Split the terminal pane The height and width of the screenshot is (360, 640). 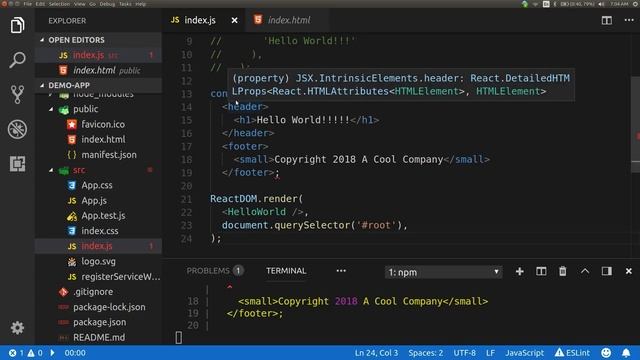coord(541,271)
